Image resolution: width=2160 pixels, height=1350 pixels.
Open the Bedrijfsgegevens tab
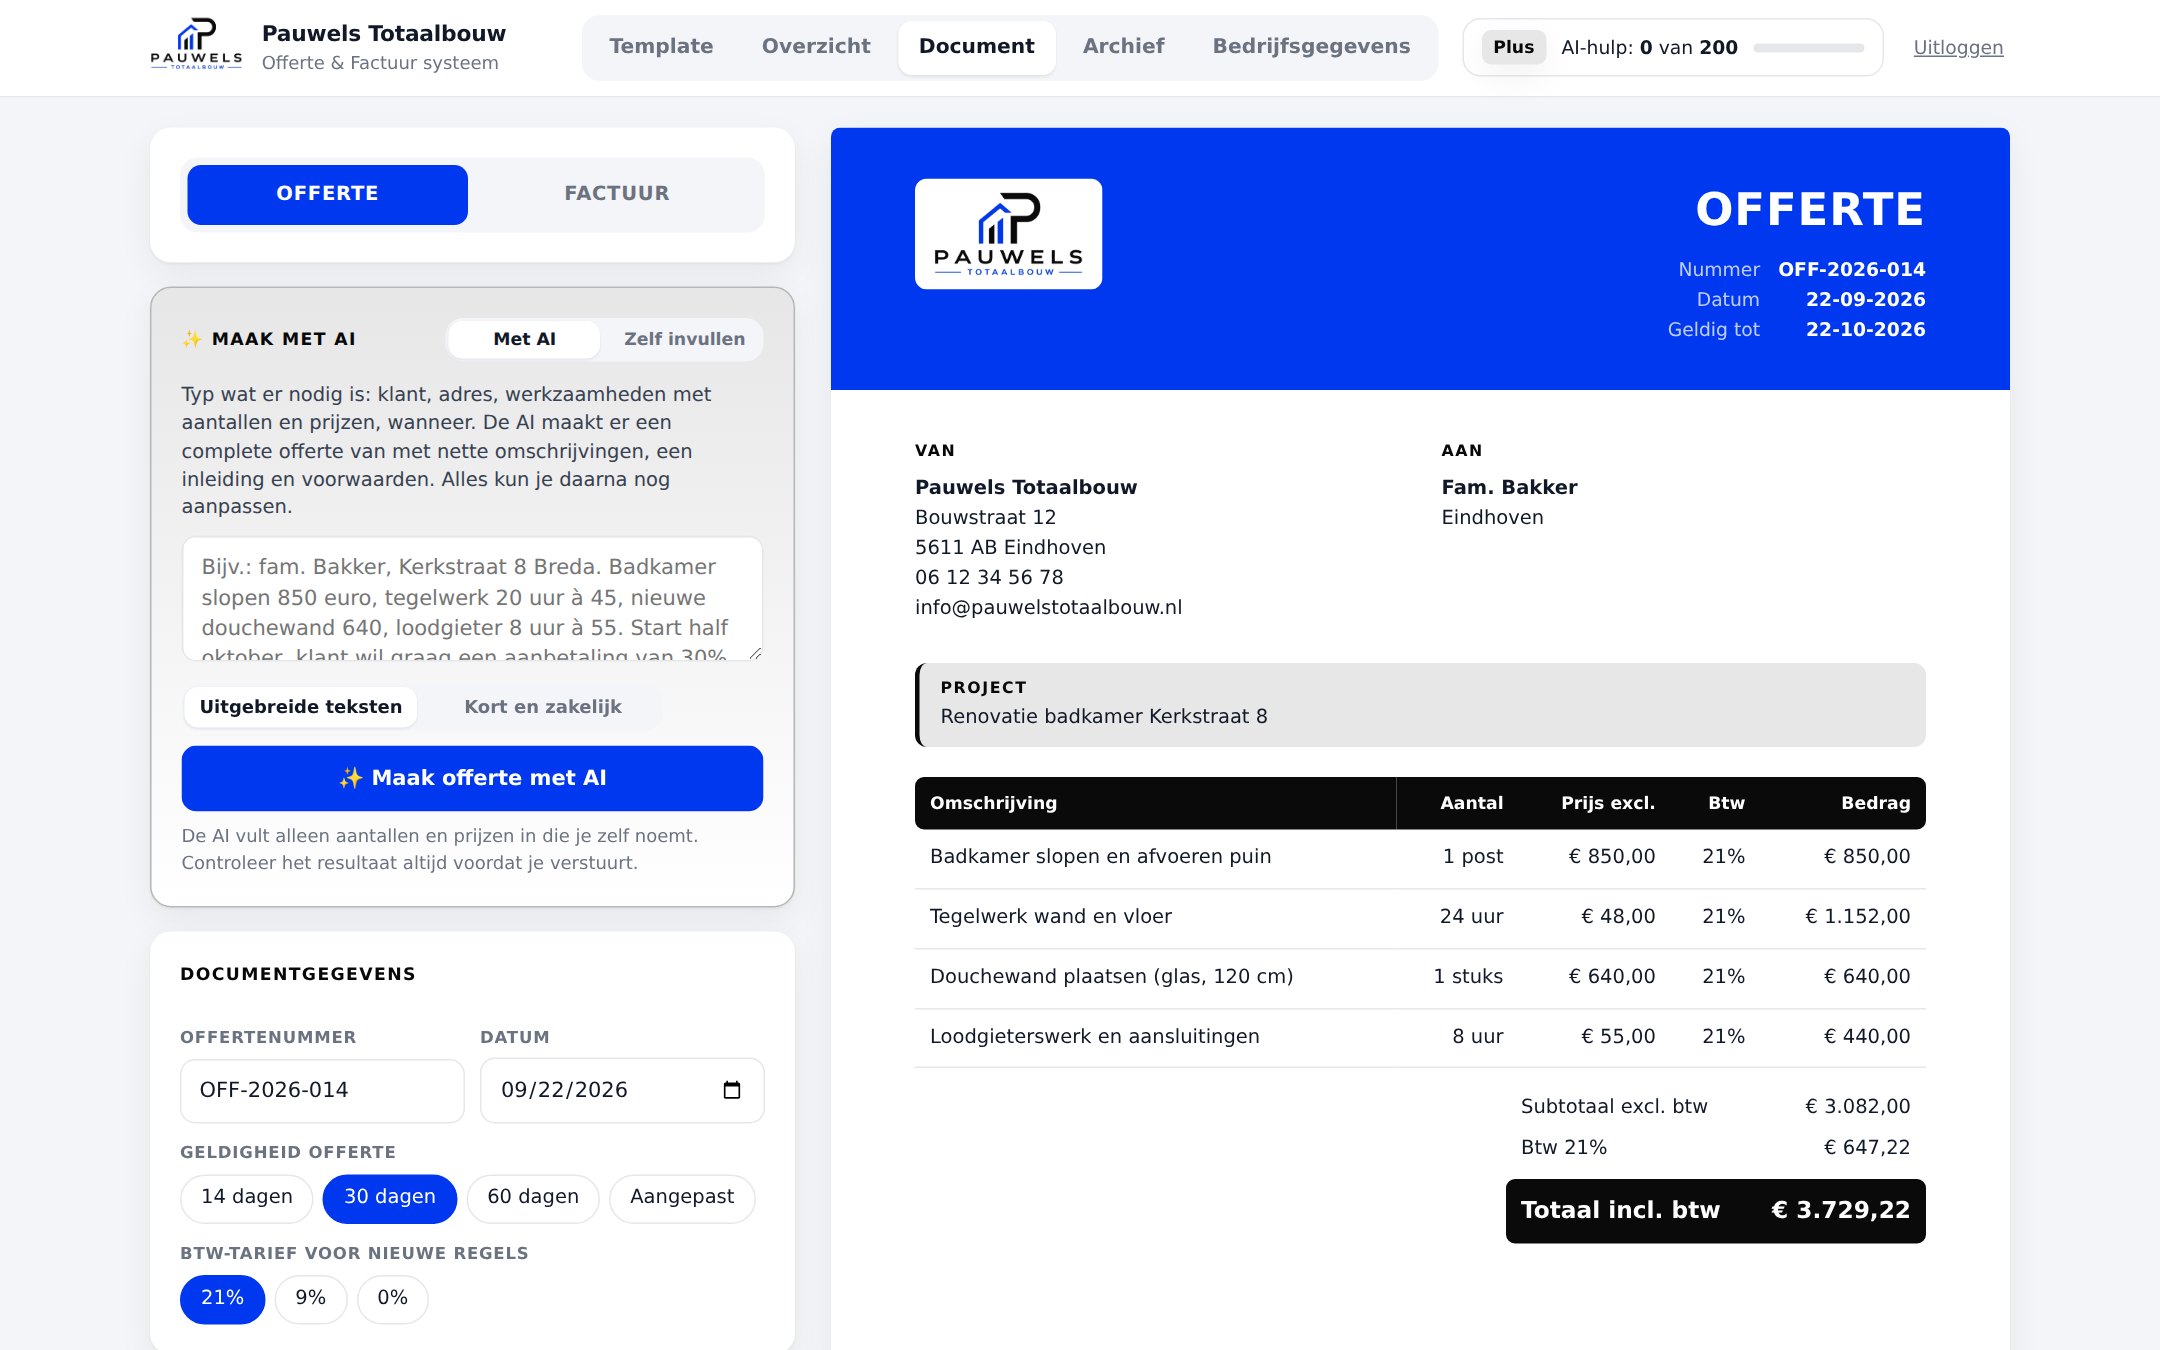[x=1311, y=47]
